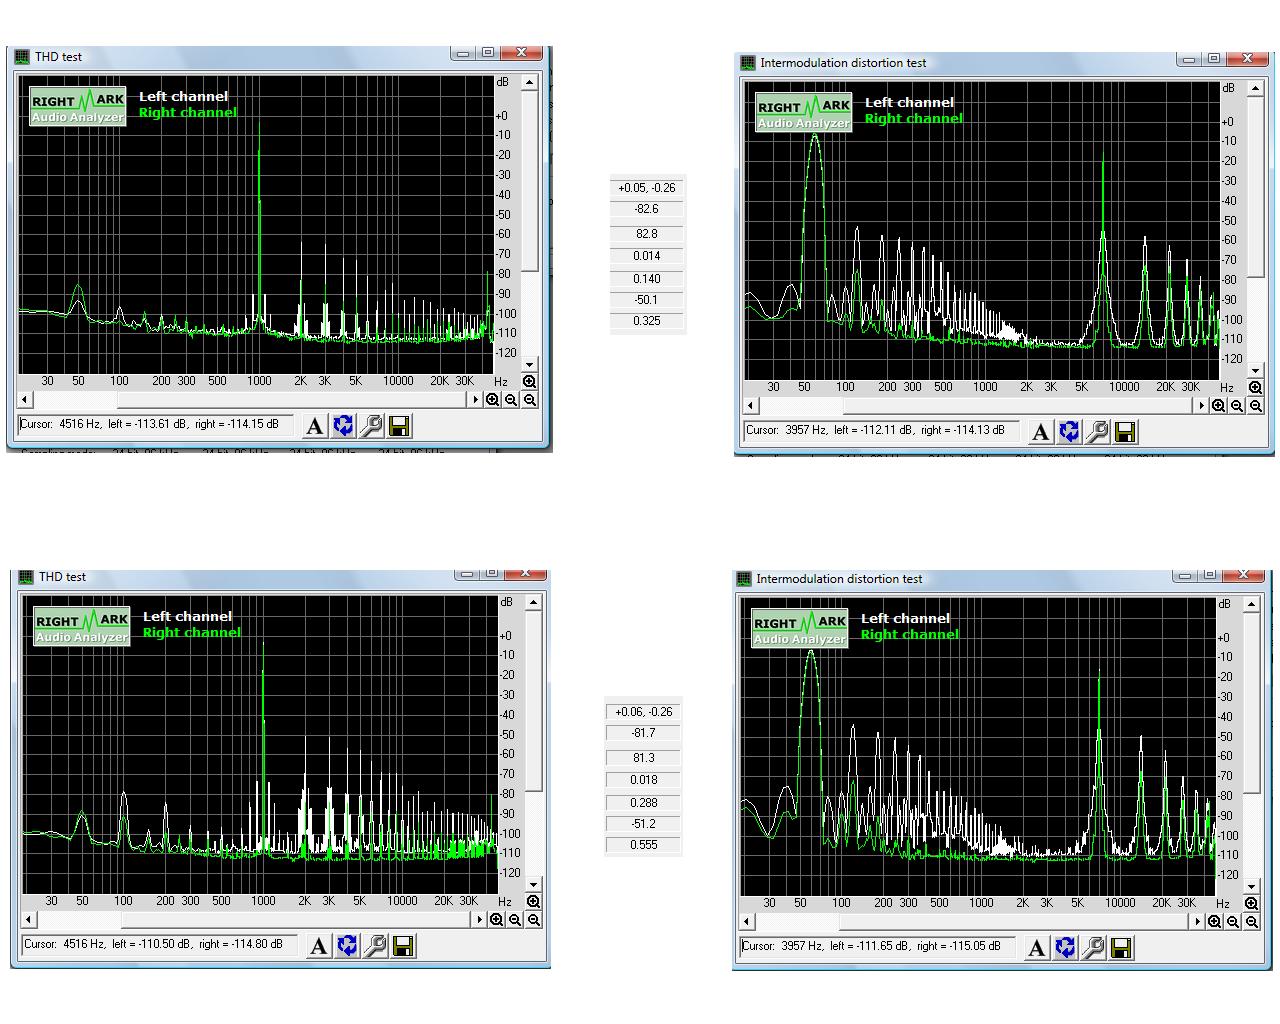Click the letter A icon in upper Intermodulation window
The image size is (1280, 1024).
point(1041,432)
